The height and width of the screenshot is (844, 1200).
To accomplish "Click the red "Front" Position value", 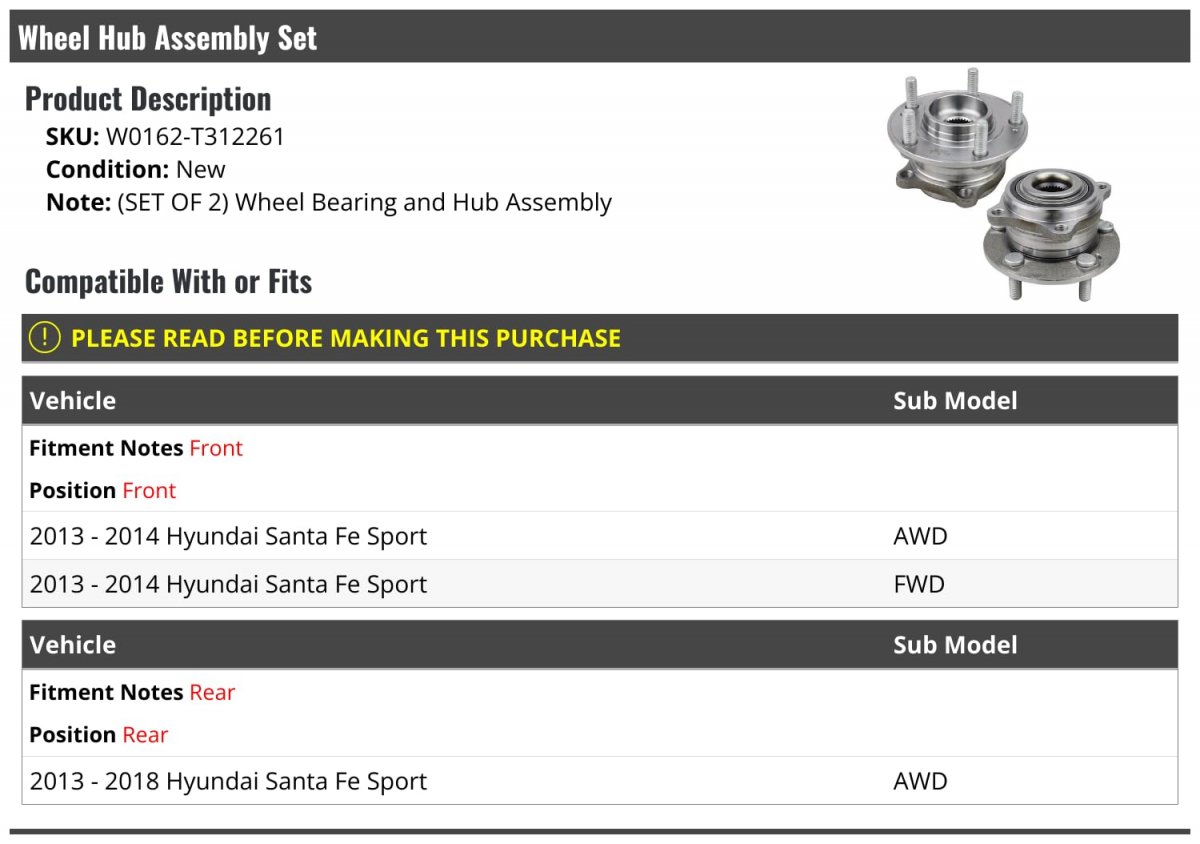I will [149, 491].
